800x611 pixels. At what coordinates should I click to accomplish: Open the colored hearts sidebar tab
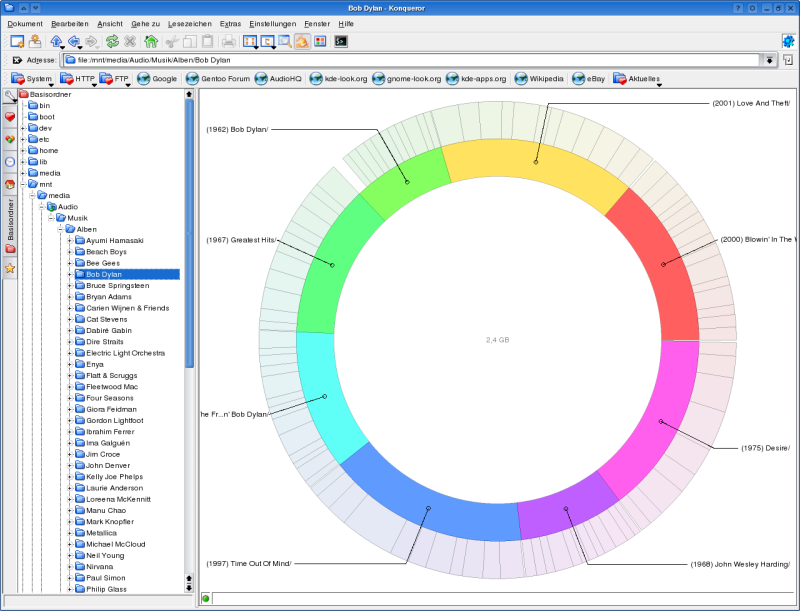10,139
